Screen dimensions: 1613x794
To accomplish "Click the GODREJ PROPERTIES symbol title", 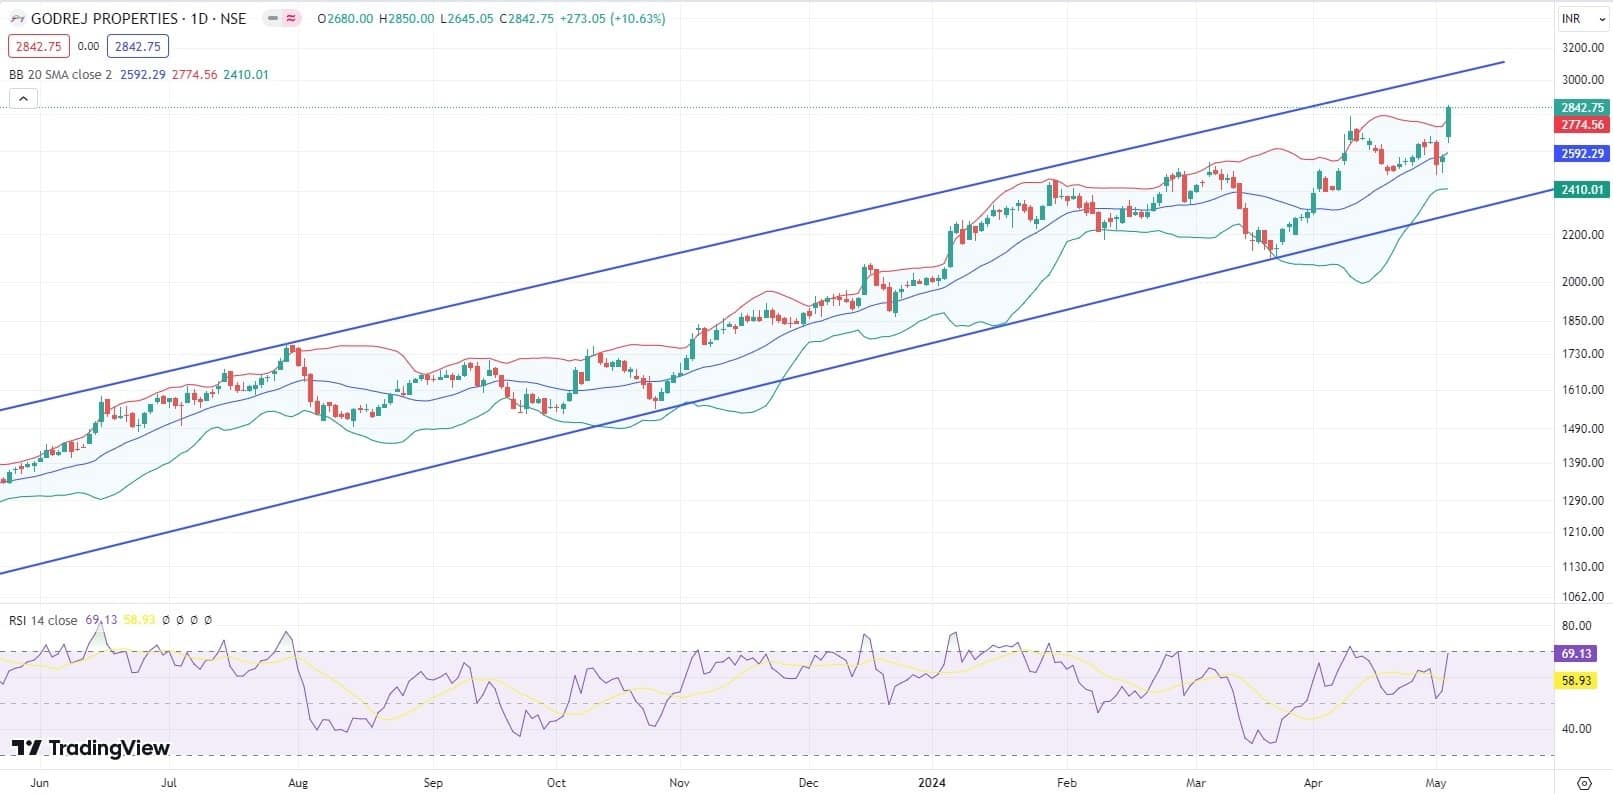I will [138, 19].
